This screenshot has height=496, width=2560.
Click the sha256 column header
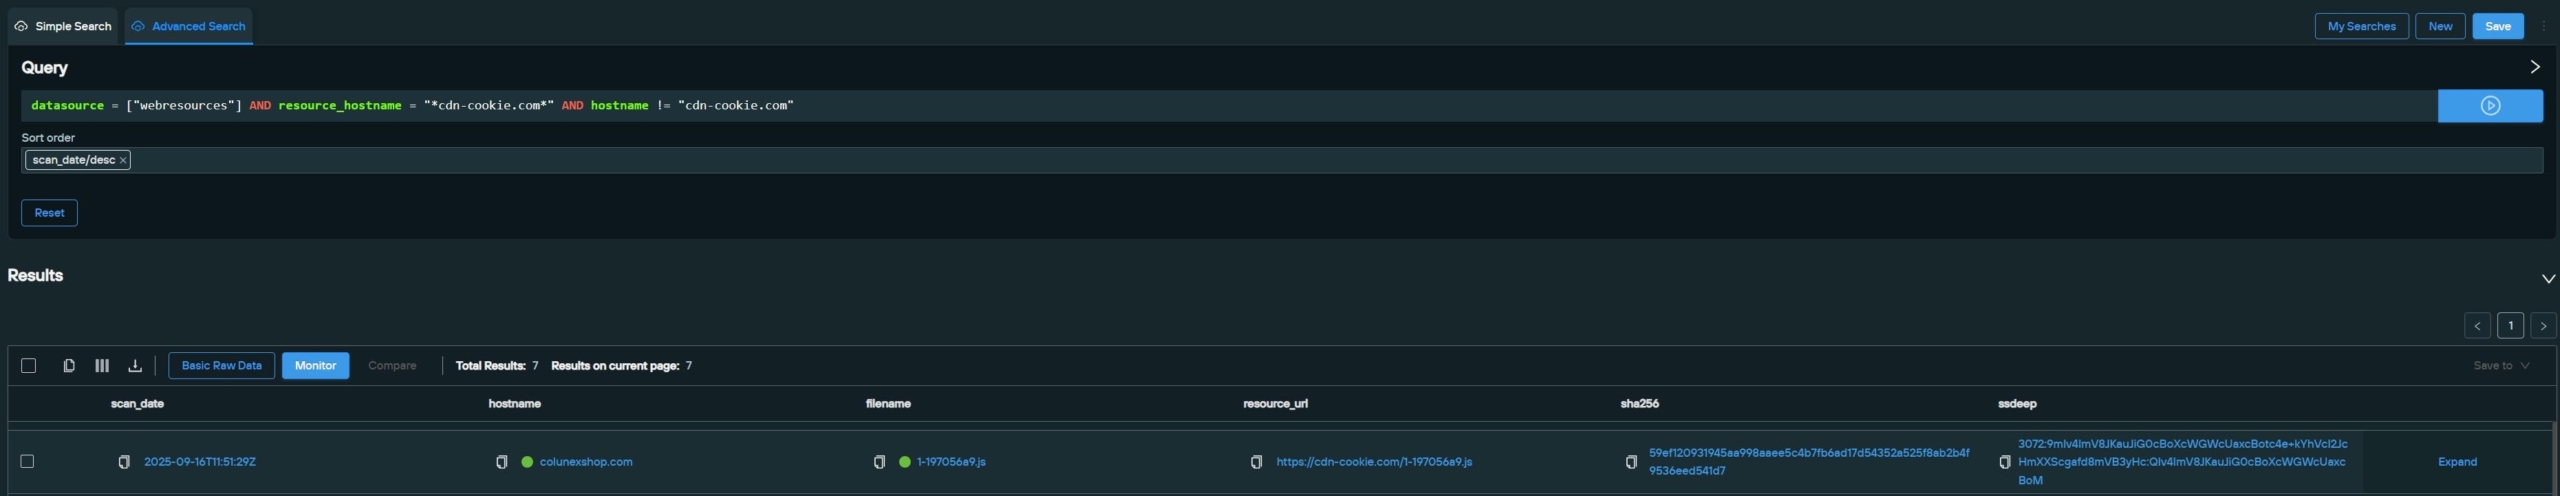click(x=1639, y=404)
